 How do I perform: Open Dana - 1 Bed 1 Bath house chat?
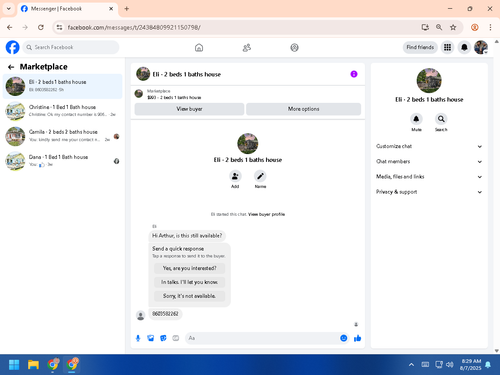(x=63, y=161)
